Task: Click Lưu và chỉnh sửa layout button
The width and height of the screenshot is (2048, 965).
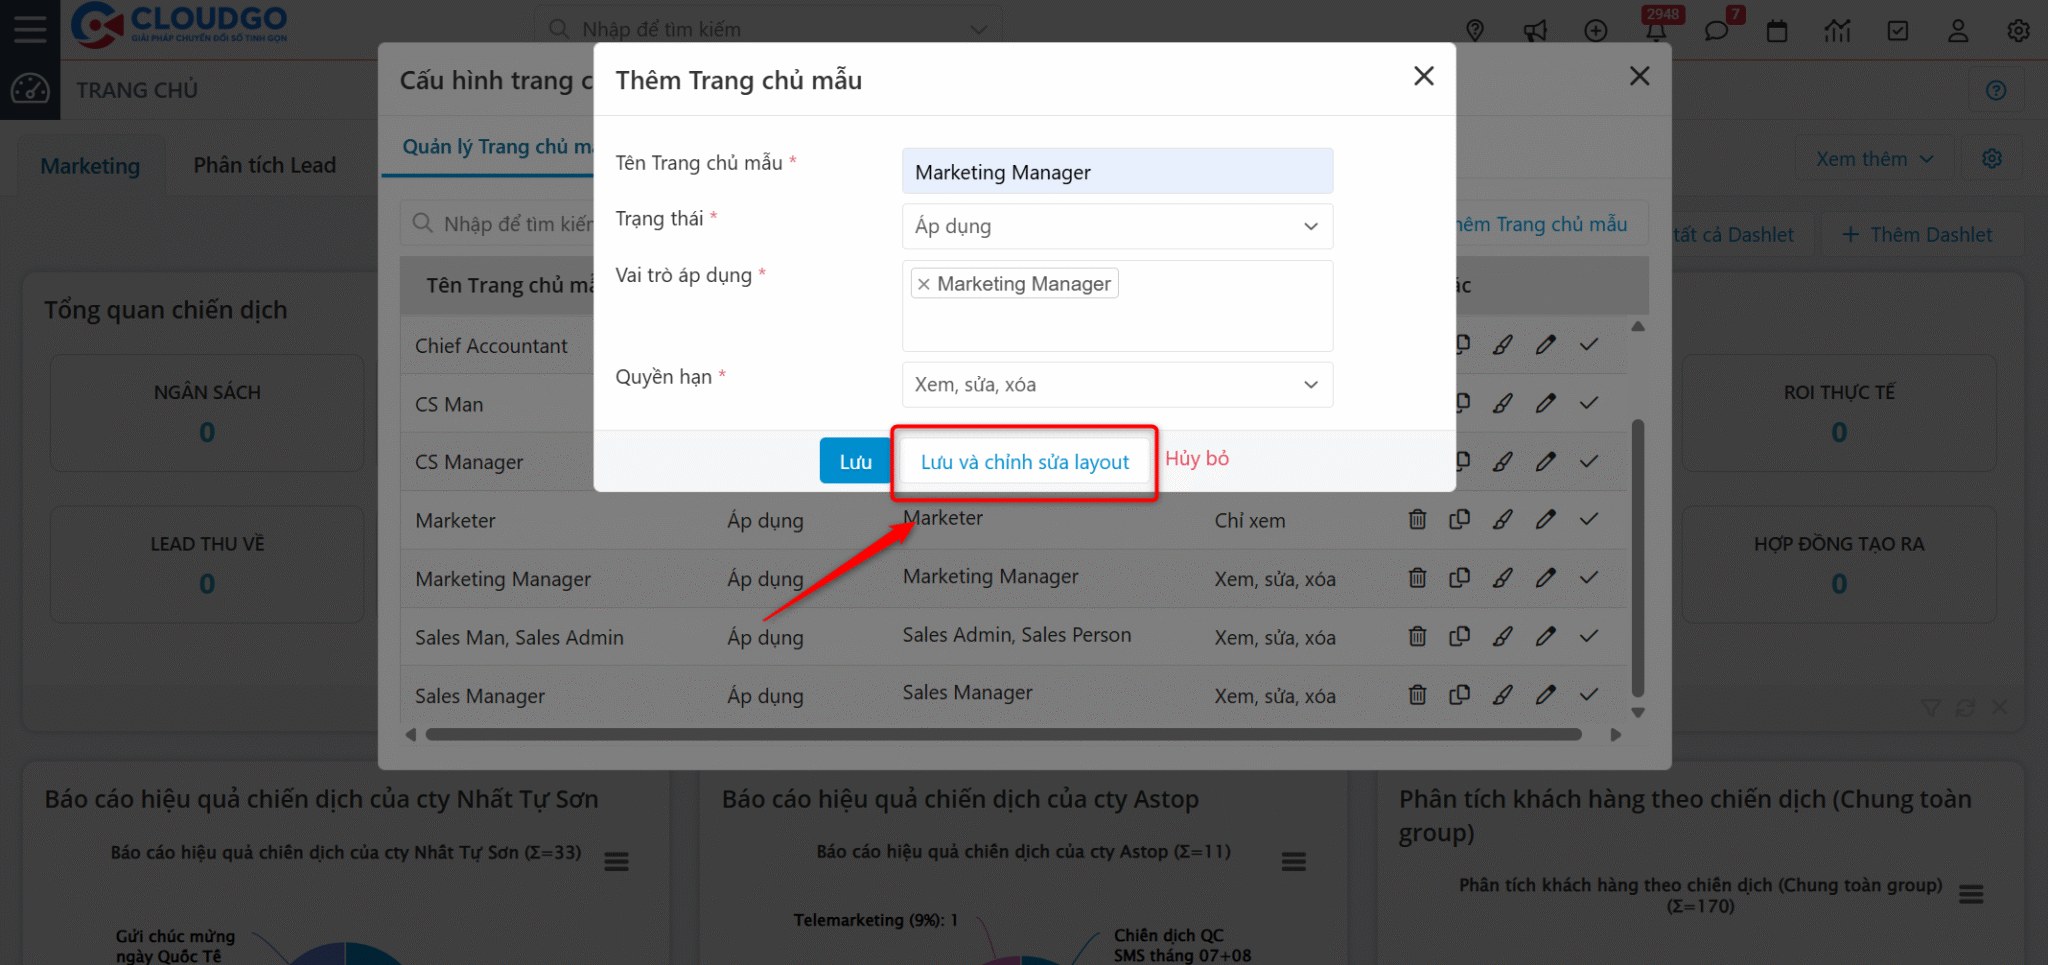Action: 1025,462
